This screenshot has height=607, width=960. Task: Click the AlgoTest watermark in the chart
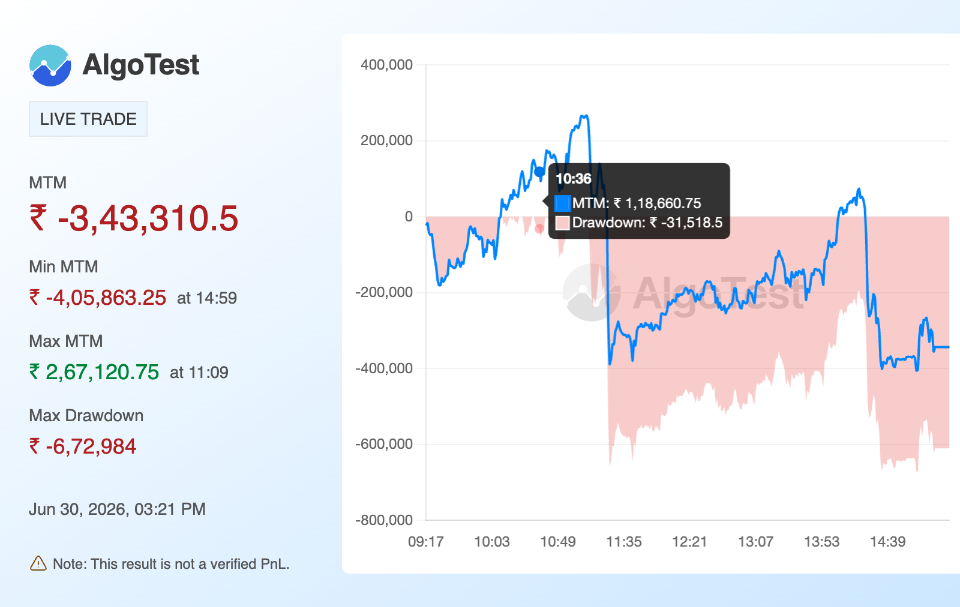[683, 293]
